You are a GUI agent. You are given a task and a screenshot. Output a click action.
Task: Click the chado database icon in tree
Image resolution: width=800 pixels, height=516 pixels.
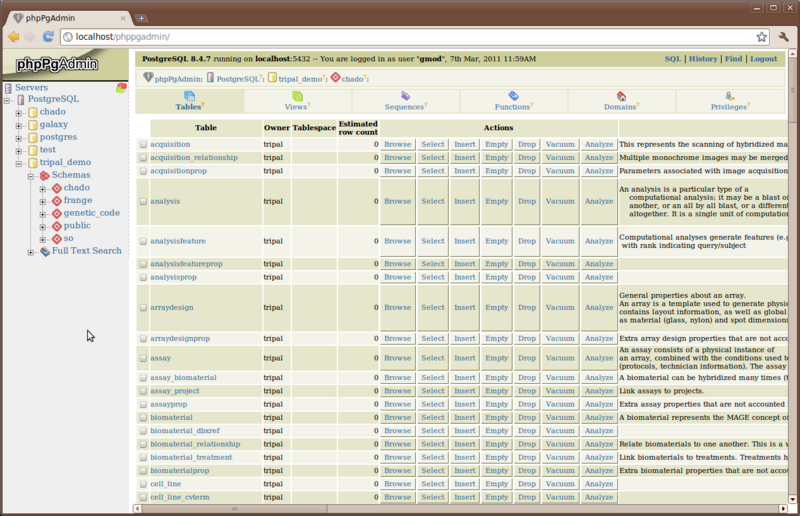coord(33,112)
